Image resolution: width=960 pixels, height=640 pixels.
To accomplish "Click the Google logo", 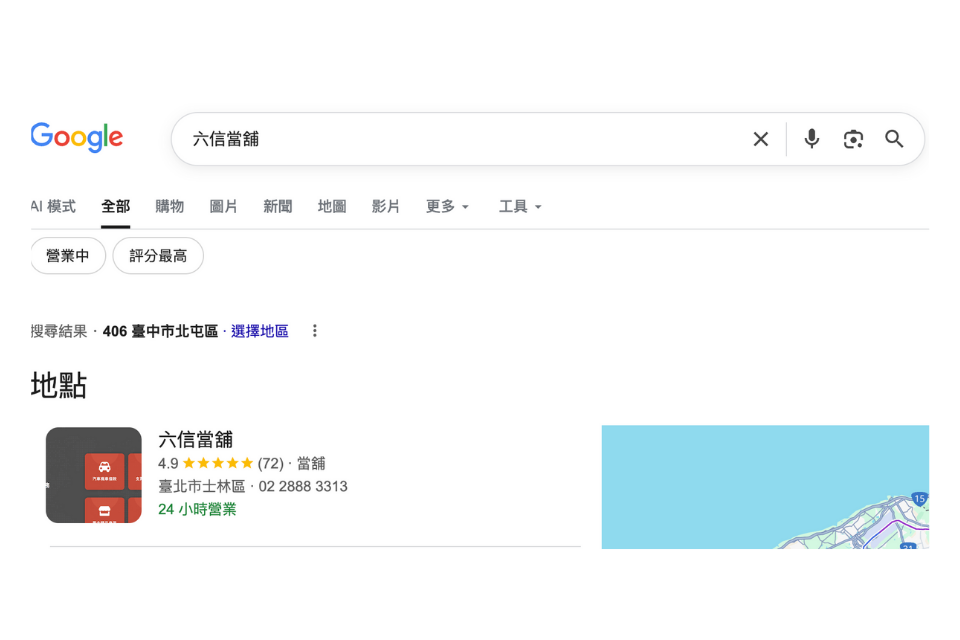I will 77,138.
